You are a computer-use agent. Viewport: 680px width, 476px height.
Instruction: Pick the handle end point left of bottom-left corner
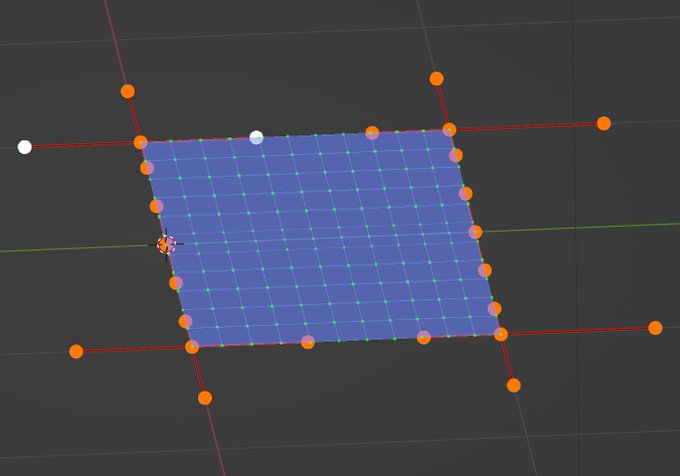[76, 351]
